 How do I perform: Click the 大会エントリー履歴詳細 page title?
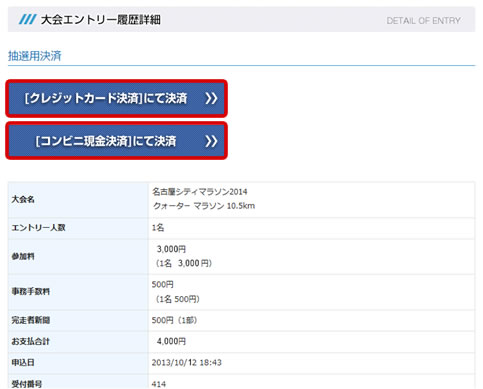pos(100,20)
